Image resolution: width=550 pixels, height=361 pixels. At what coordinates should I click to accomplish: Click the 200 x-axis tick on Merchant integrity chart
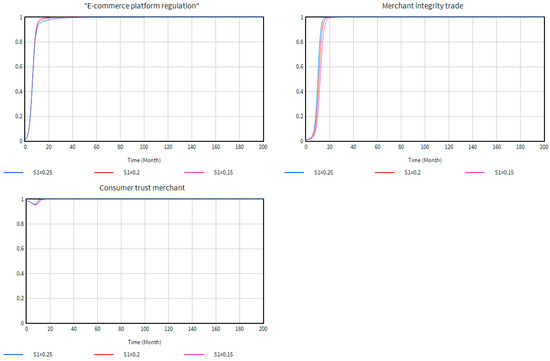click(544, 147)
